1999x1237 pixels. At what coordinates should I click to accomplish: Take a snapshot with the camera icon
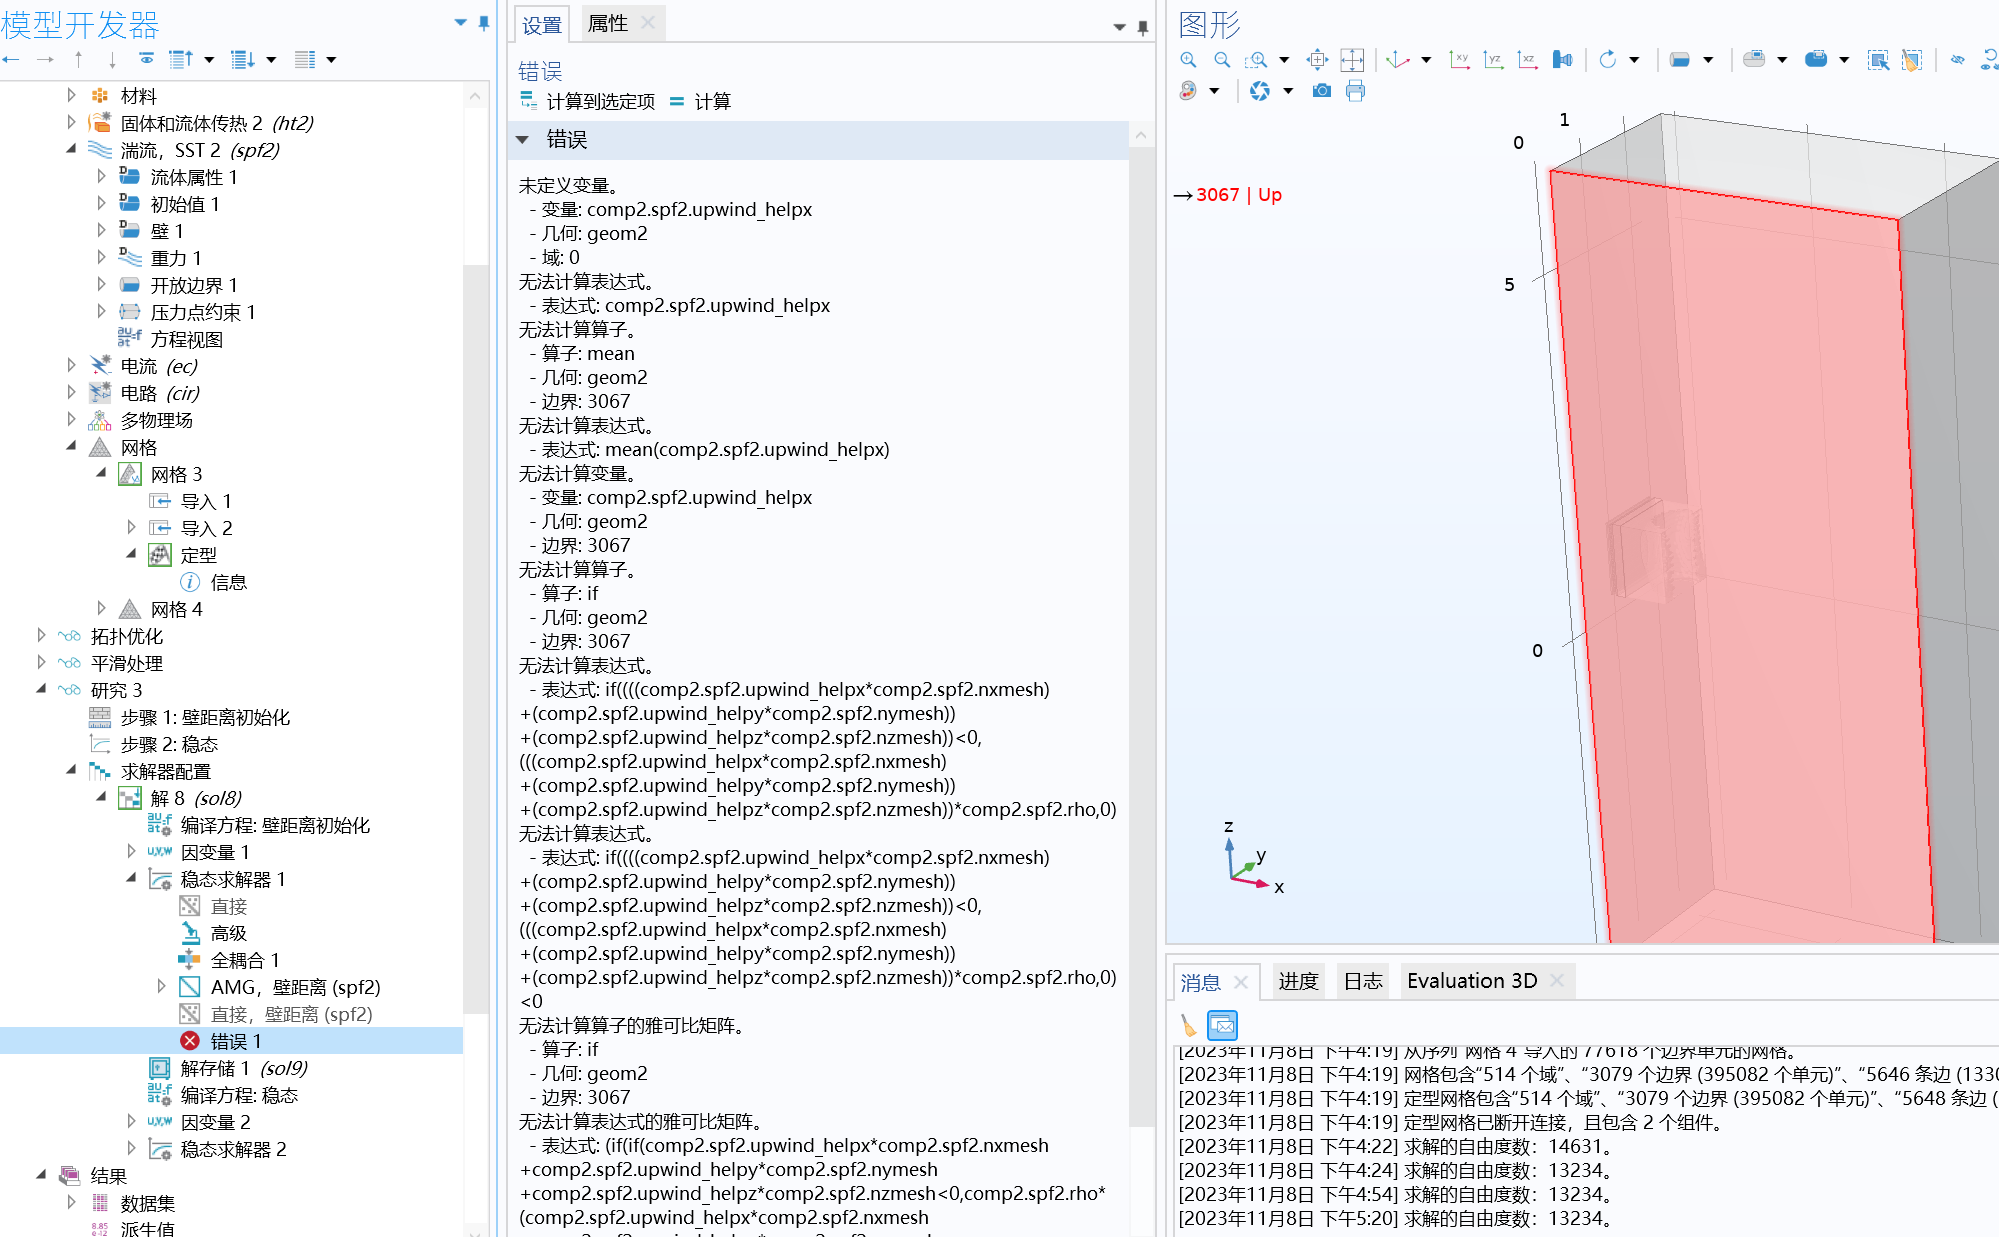pyautogui.click(x=1322, y=91)
